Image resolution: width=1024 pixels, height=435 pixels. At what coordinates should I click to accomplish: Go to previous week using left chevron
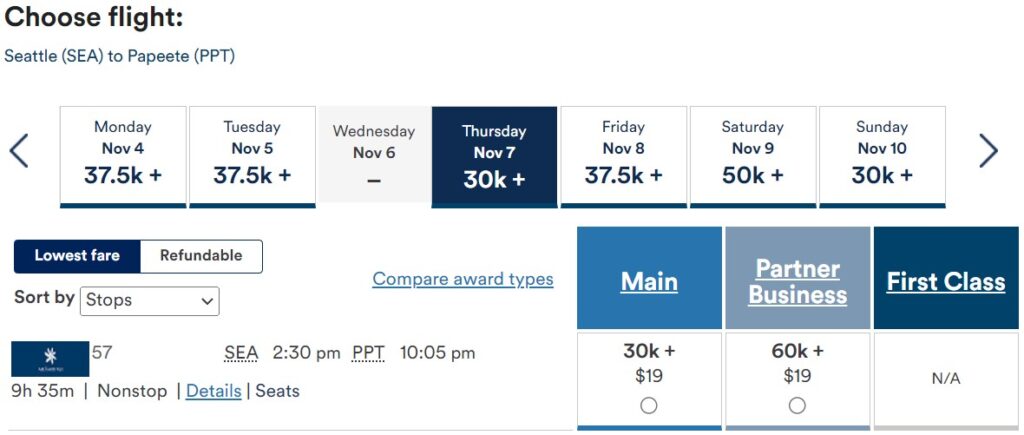click(x=19, y=151)
